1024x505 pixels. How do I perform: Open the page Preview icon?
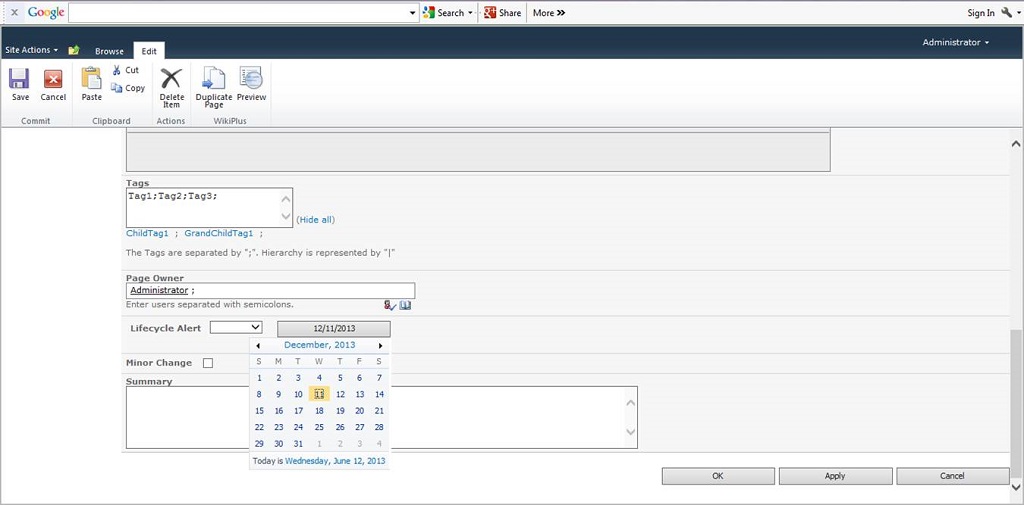coord(251,80)
